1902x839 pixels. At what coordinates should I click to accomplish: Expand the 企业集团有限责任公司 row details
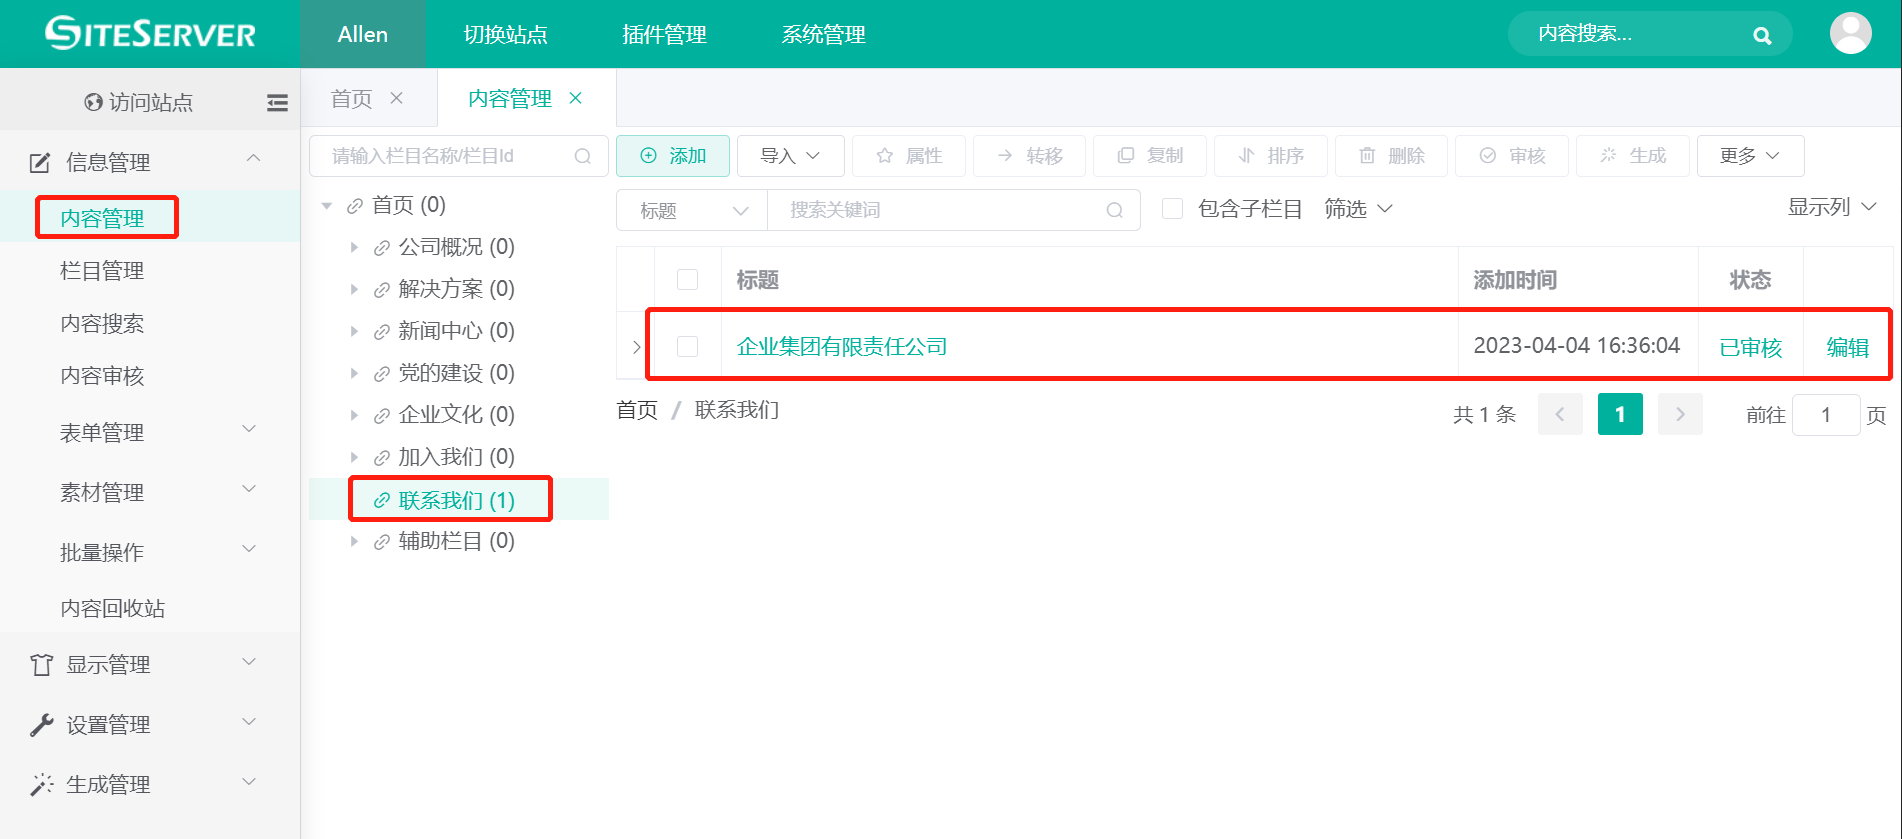point(636,347)
